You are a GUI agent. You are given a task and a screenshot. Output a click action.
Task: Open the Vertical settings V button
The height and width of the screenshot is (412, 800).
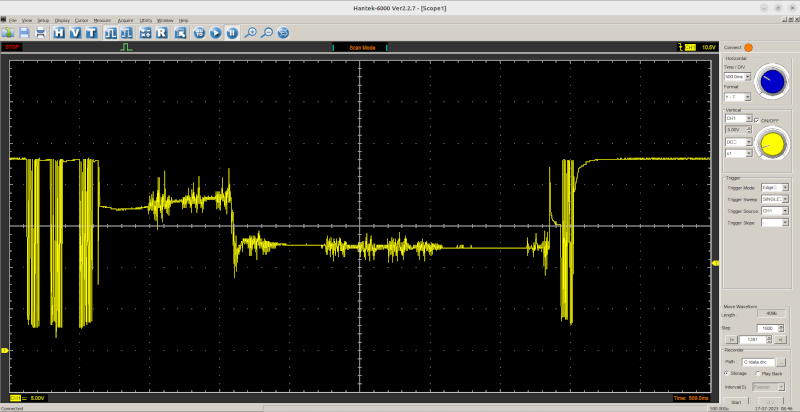coord(74,32)
